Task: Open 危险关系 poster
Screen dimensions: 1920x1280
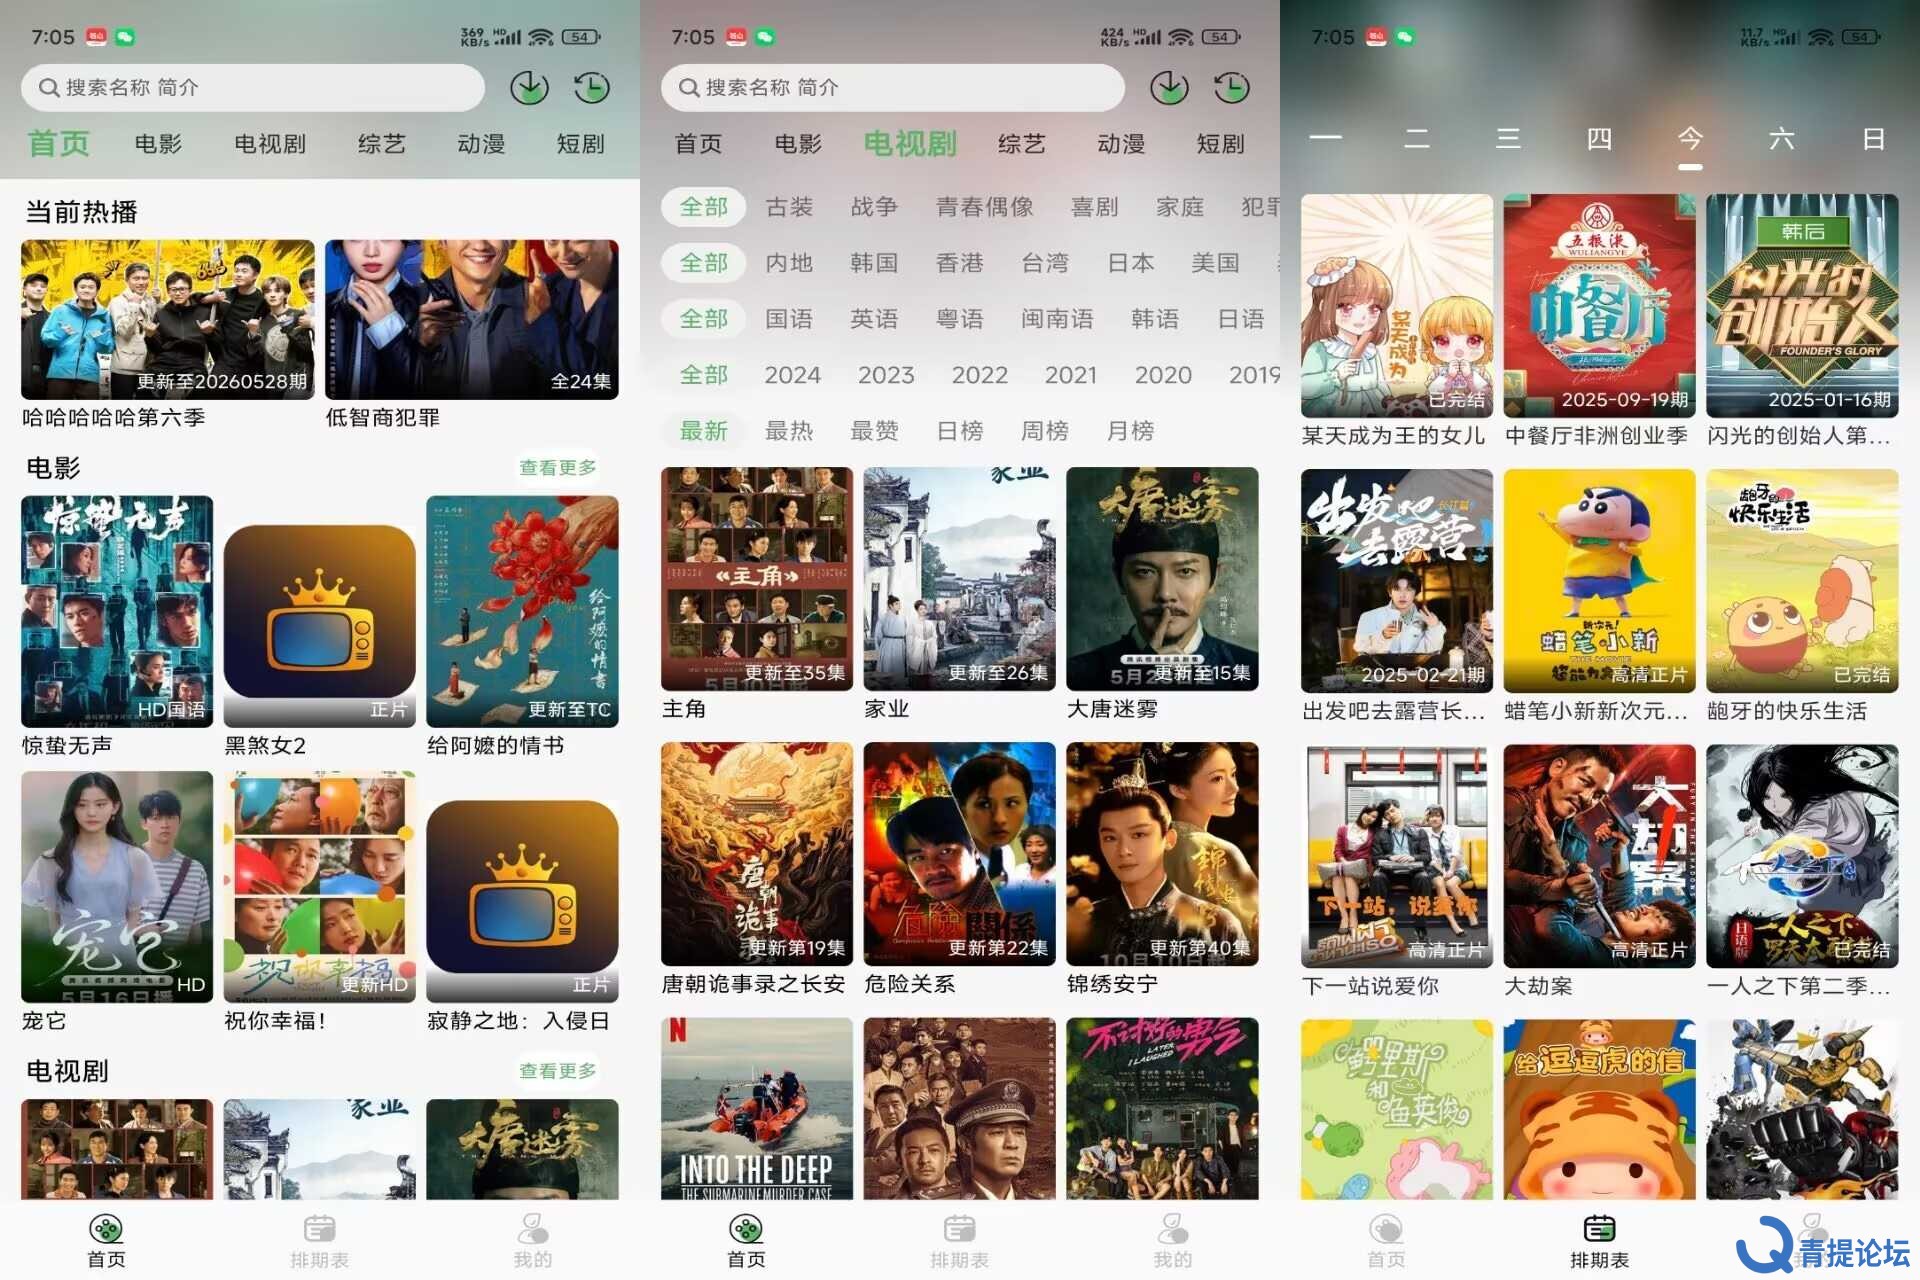Action: click(x=960, y=854)
